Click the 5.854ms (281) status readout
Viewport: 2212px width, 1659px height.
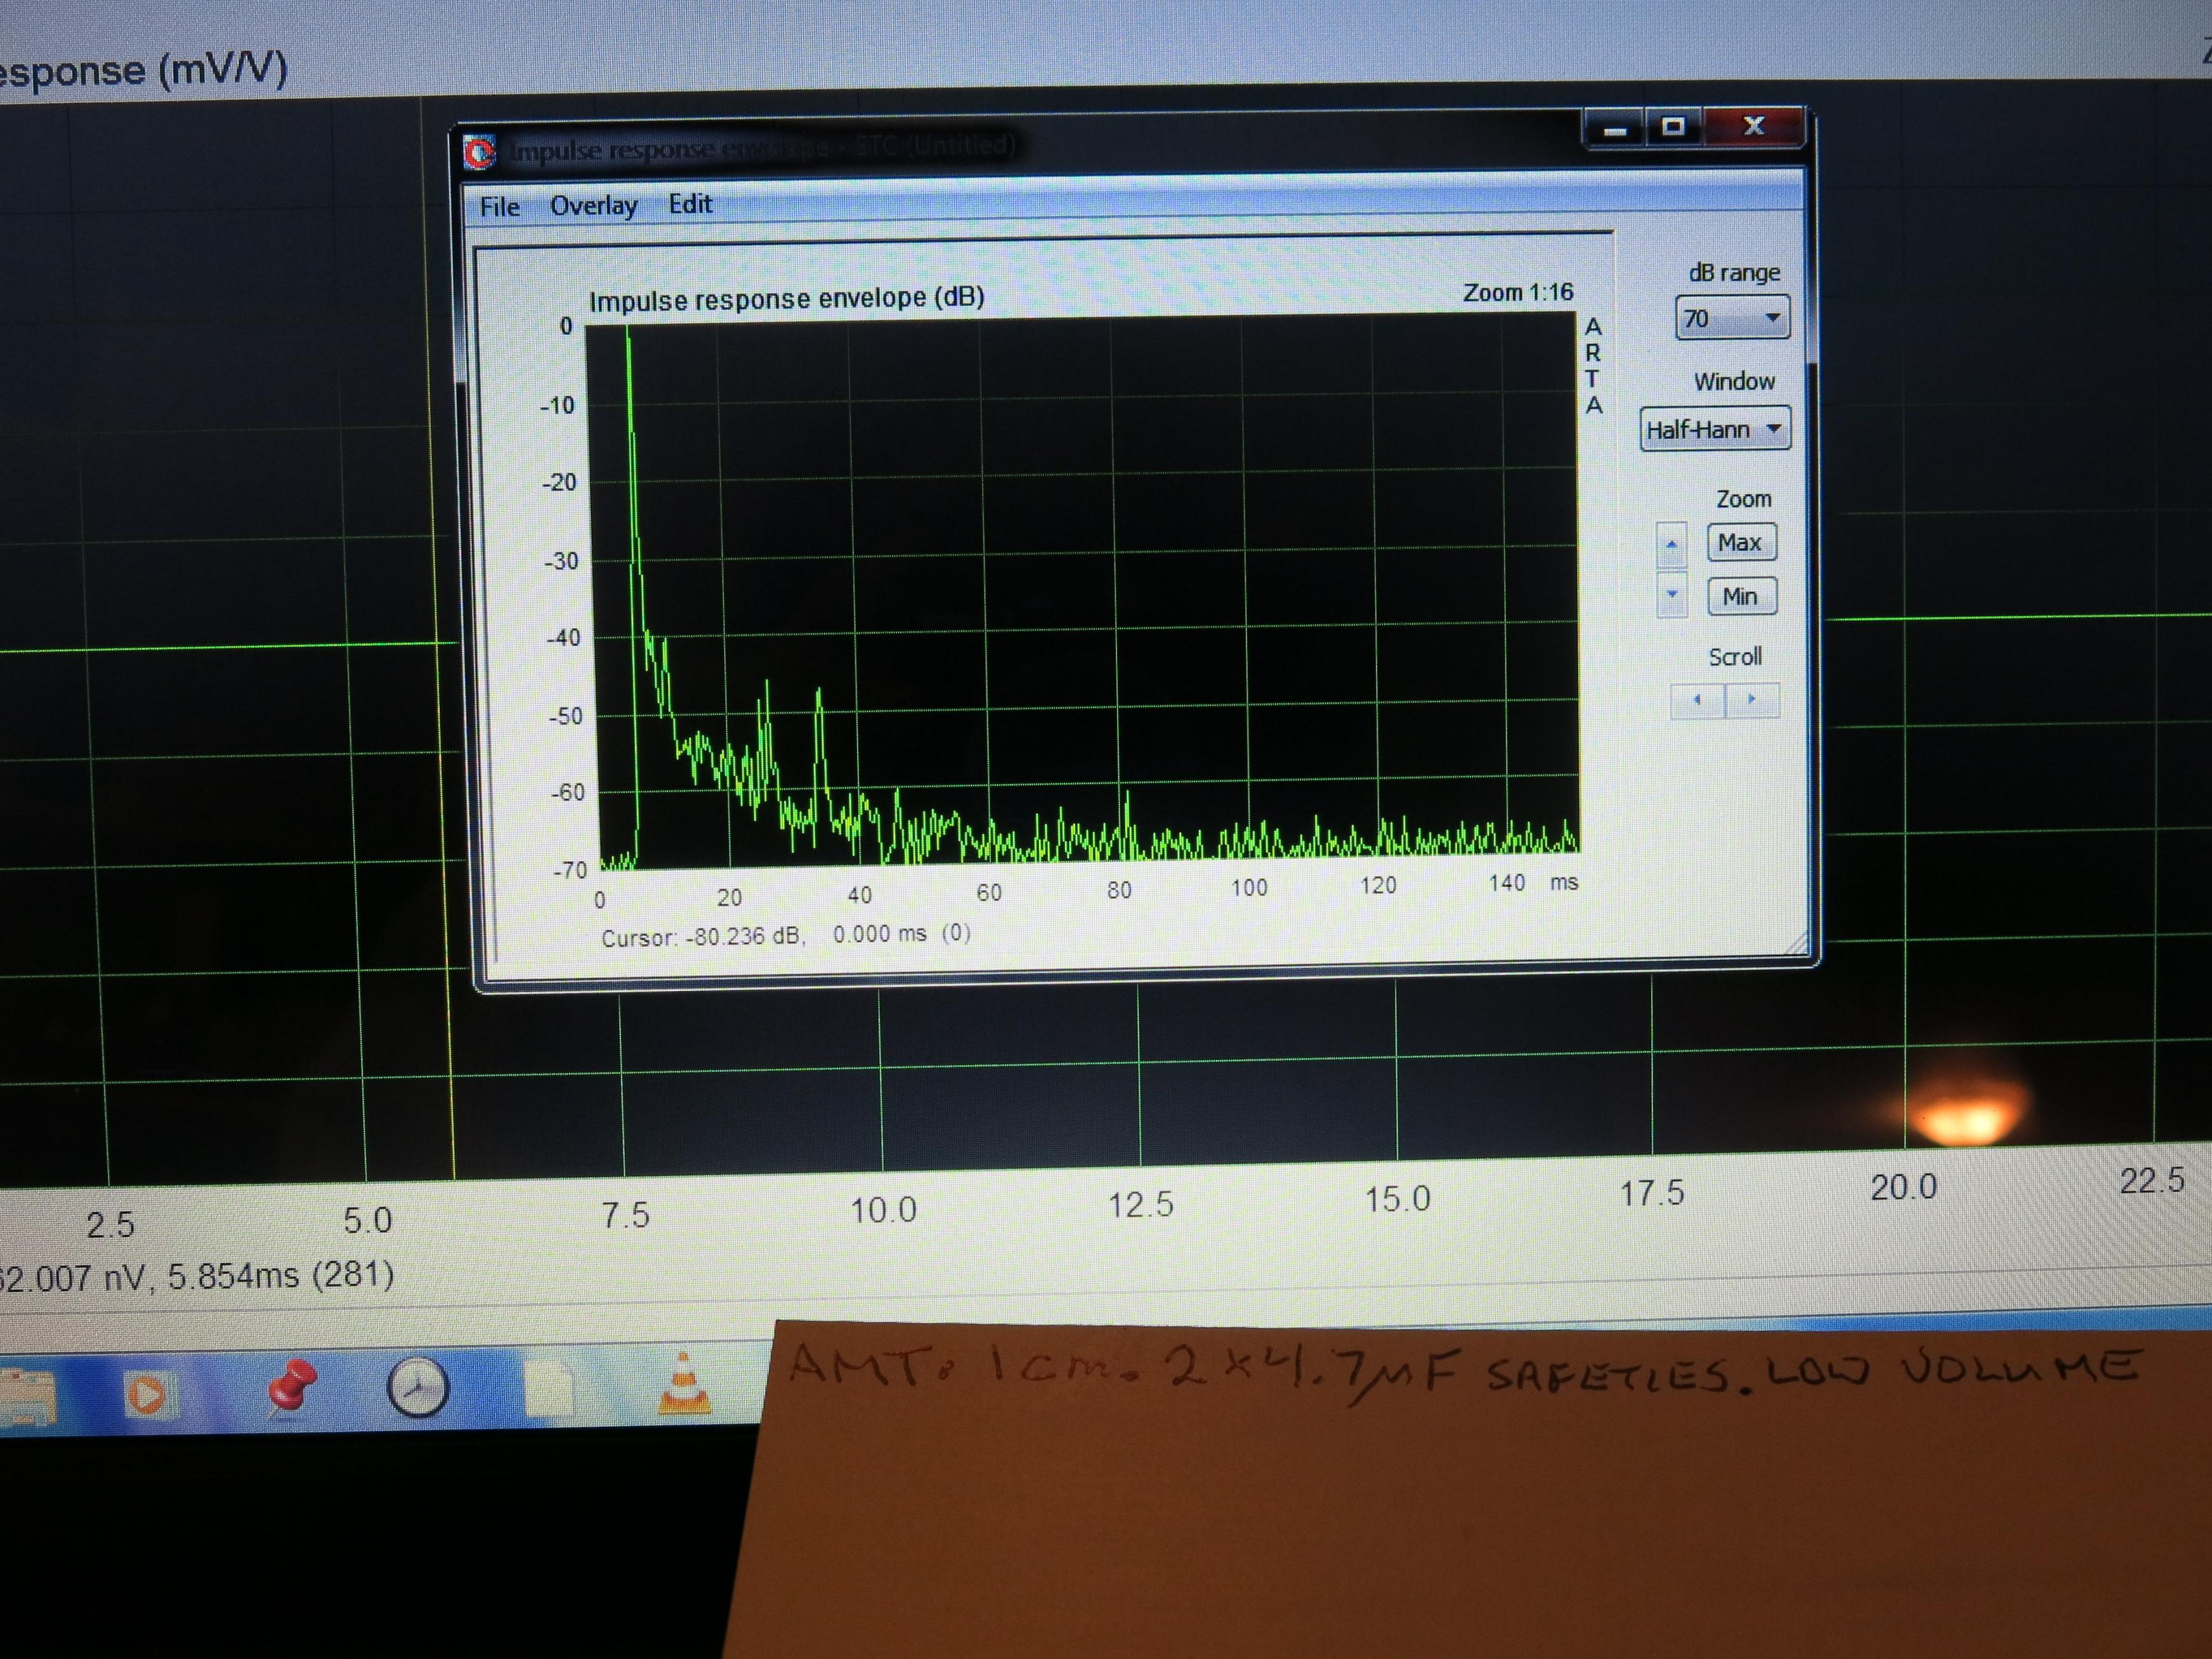[x=280, y=1276]
